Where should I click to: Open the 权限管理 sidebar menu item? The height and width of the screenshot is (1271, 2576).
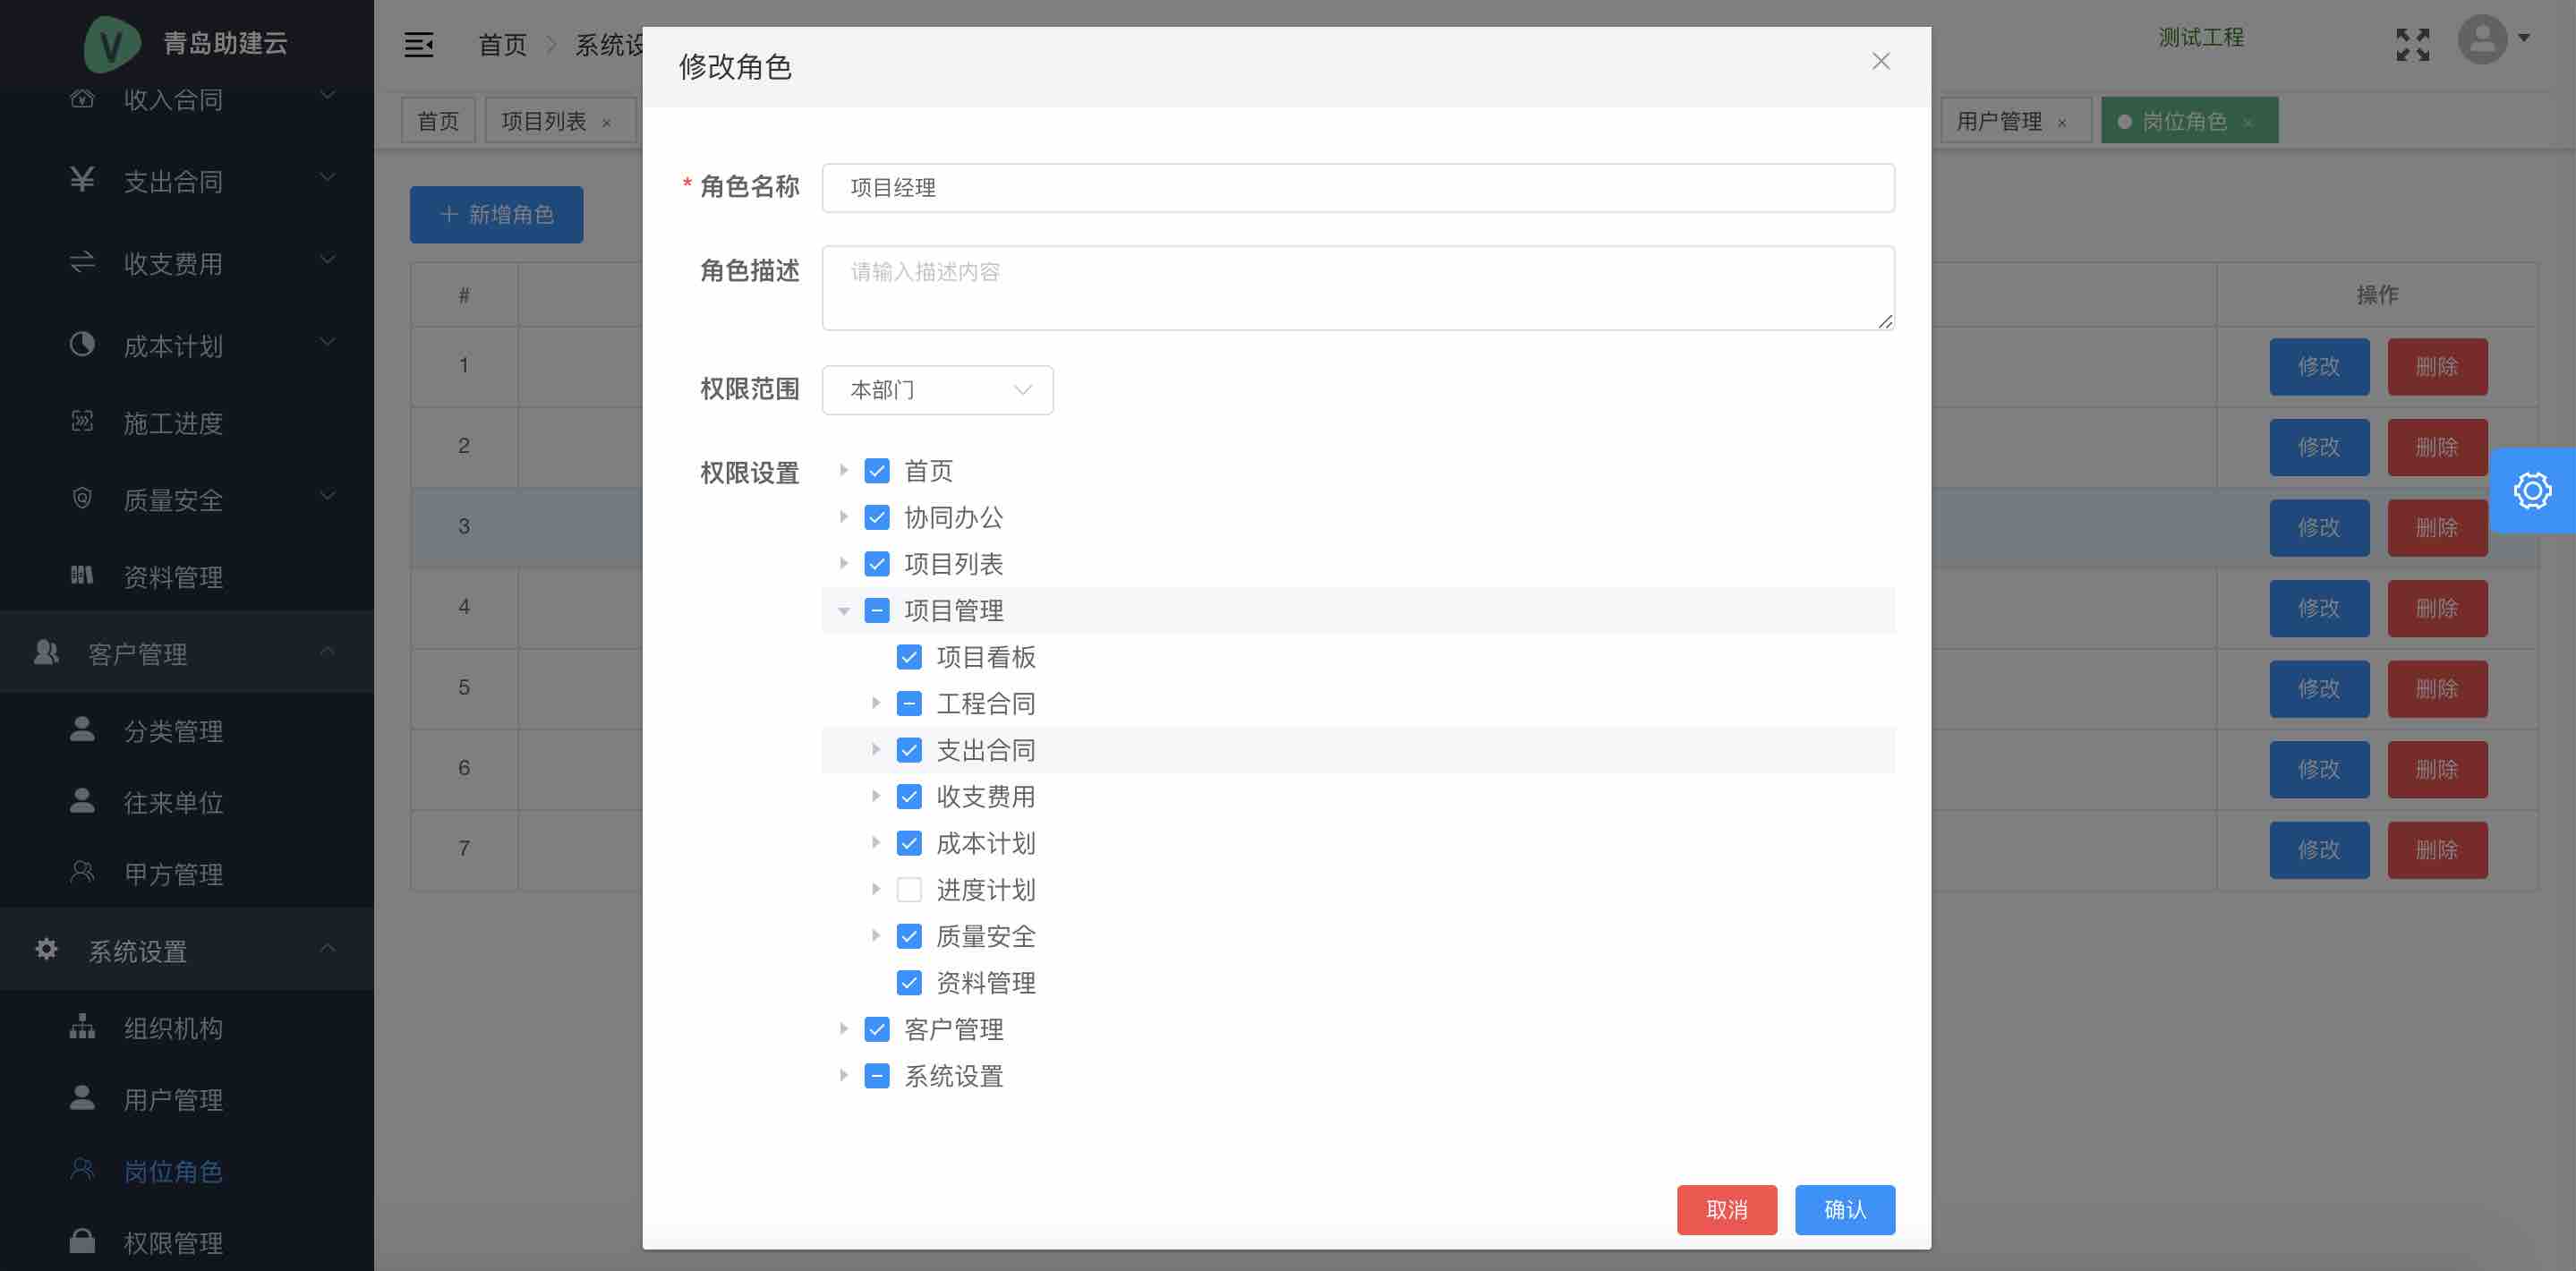[x=172, y=1242]
